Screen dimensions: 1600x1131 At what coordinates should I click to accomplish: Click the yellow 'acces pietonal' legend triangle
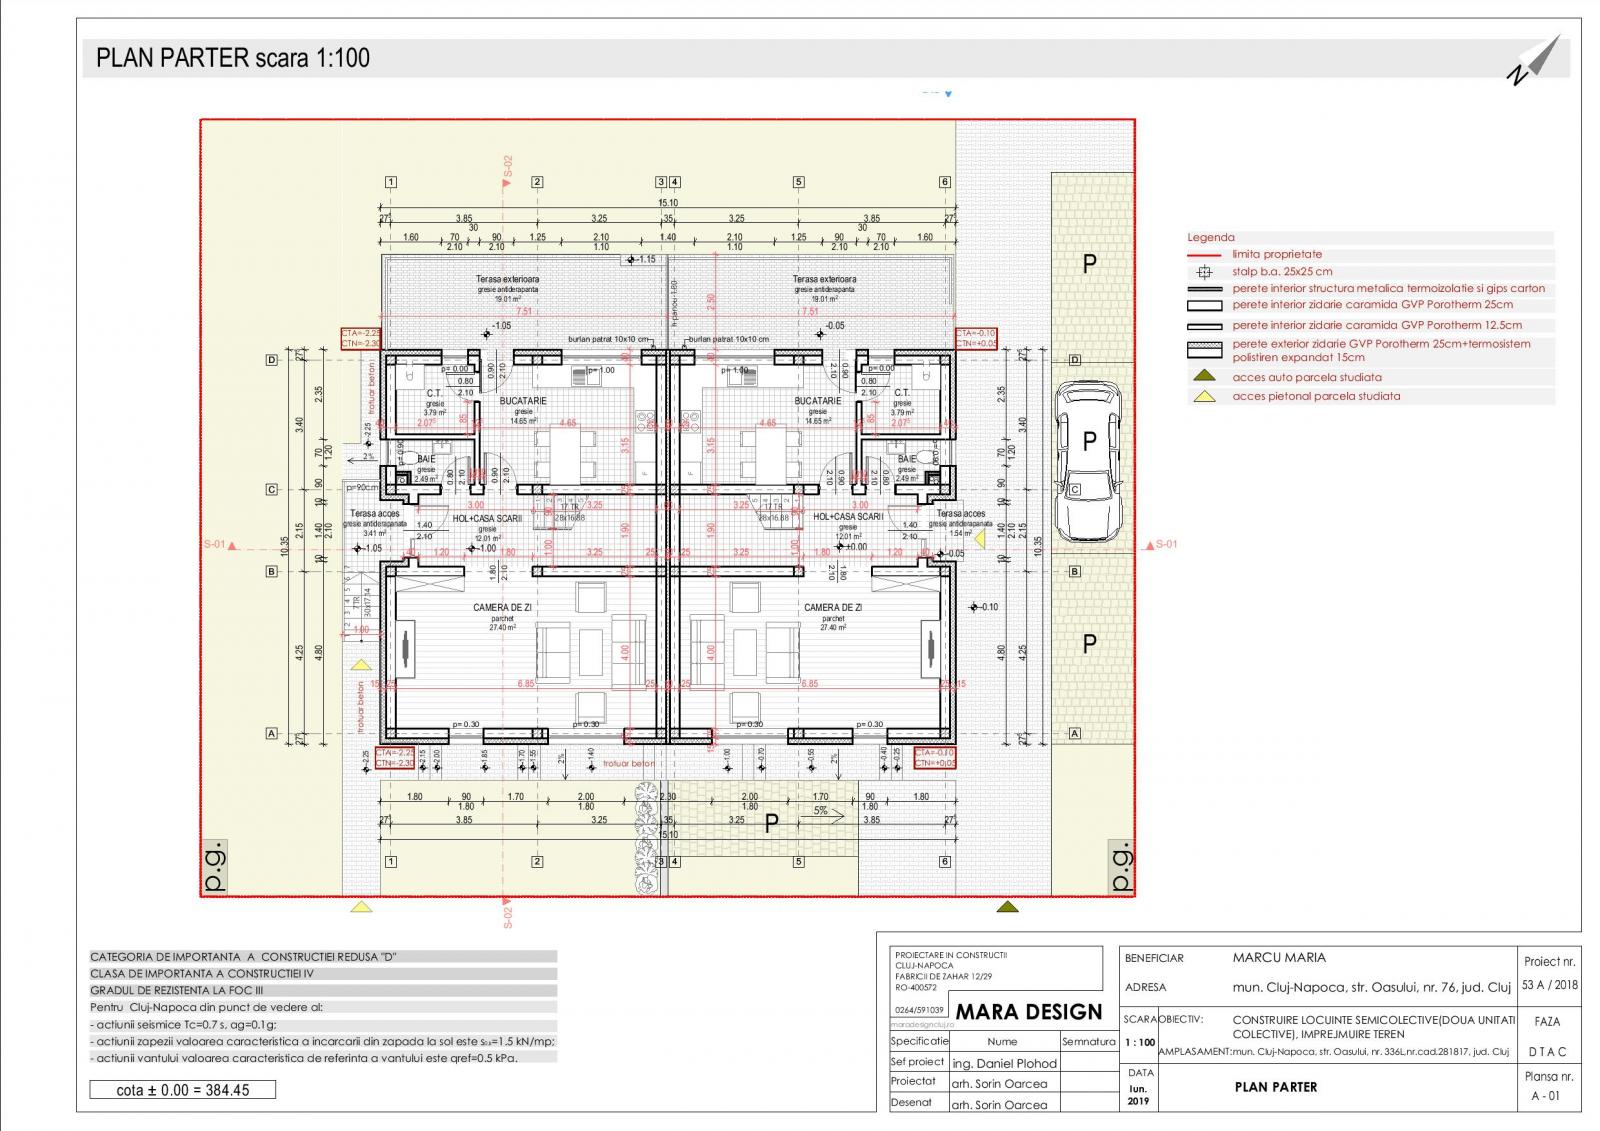(1206, 396)
